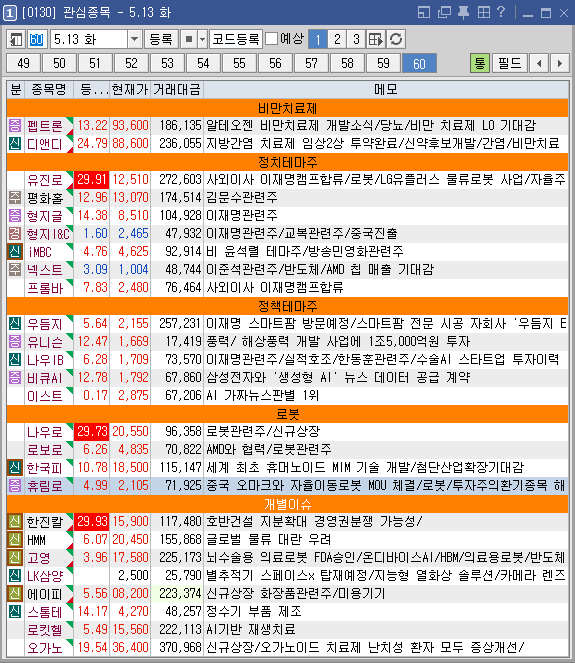Viewport: 575px width, 663px height.
Task: Click the 신 badge icon on 우듬지 row
Action: pyautogui.click(x=15, y=323)
